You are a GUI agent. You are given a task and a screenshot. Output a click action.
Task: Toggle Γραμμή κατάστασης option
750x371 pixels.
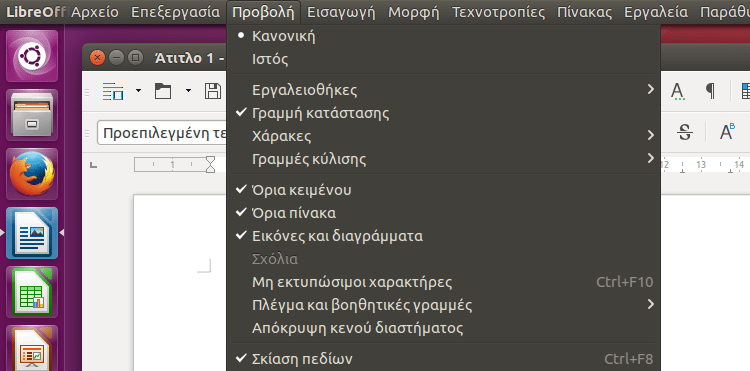(x=443, y=113)
